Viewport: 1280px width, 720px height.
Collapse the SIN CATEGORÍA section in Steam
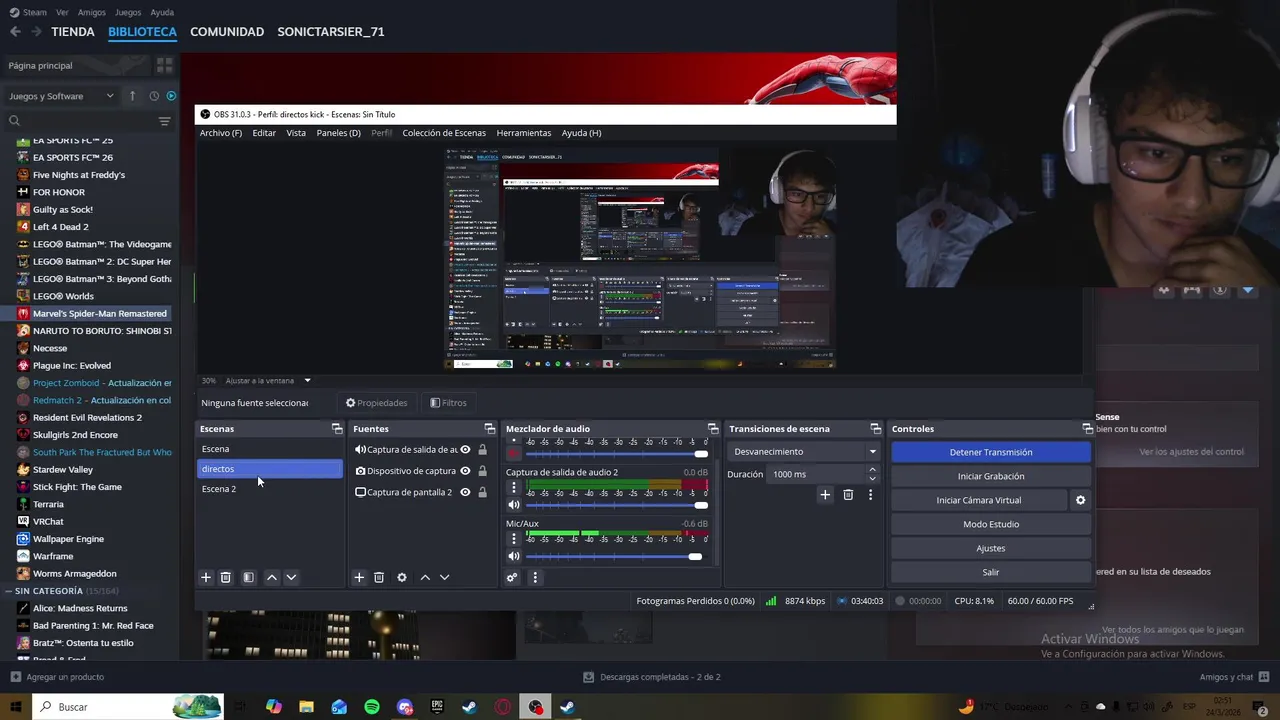(x=8, y=591)
